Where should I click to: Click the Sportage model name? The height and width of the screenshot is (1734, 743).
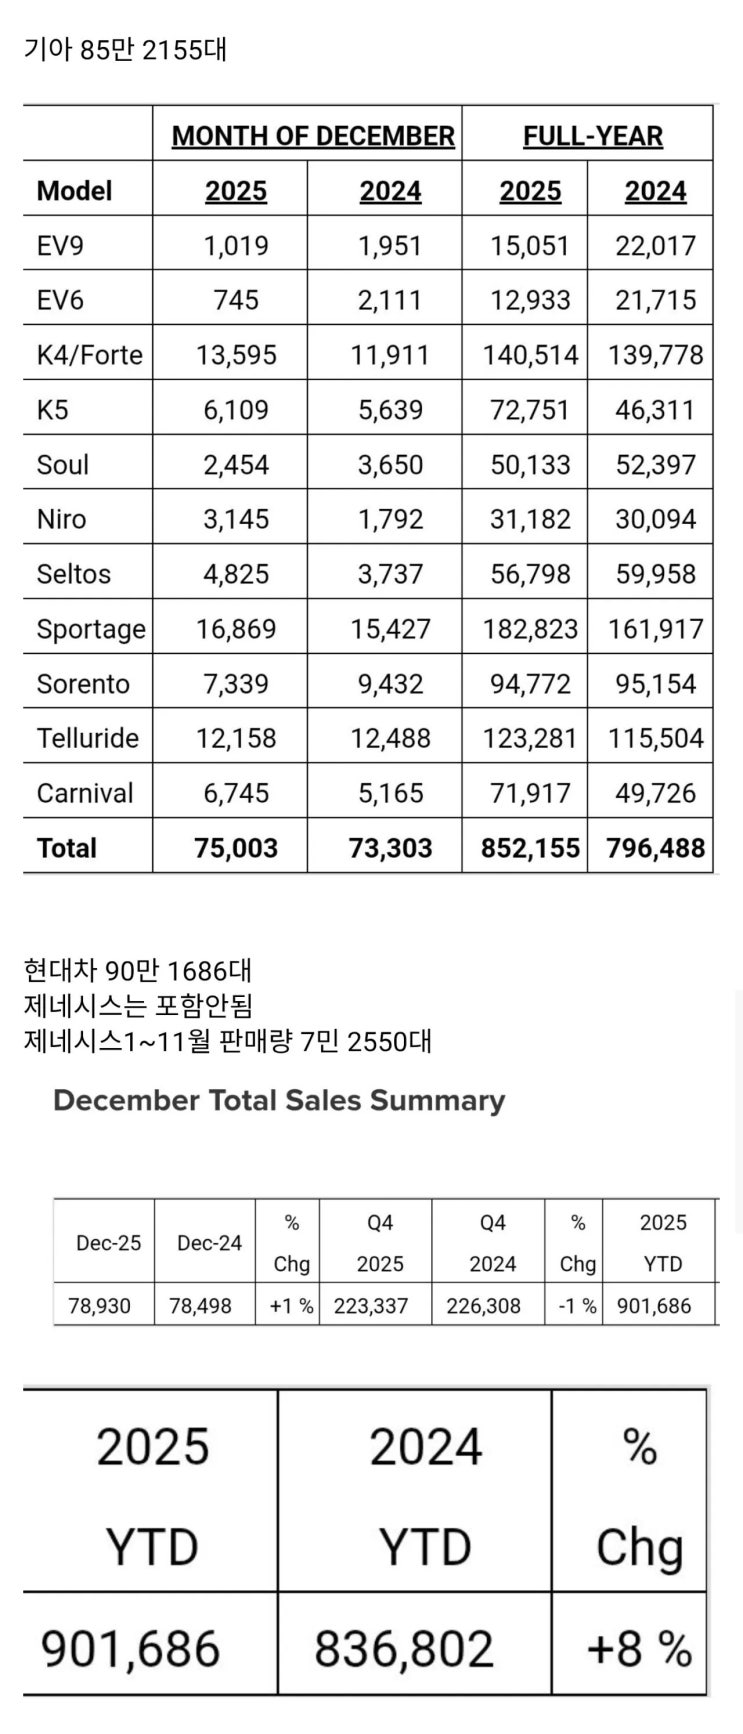point(91,630)
